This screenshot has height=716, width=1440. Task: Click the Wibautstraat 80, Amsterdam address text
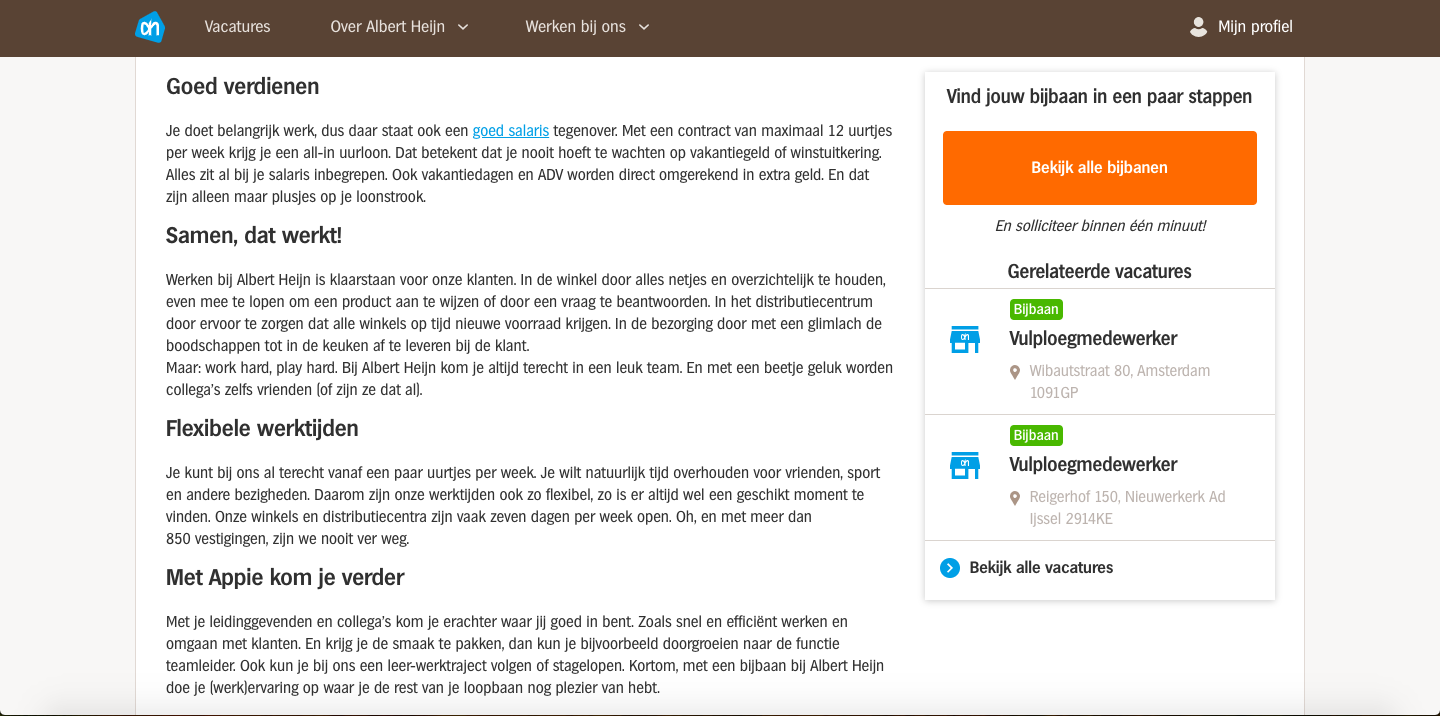pos(1120,382)
